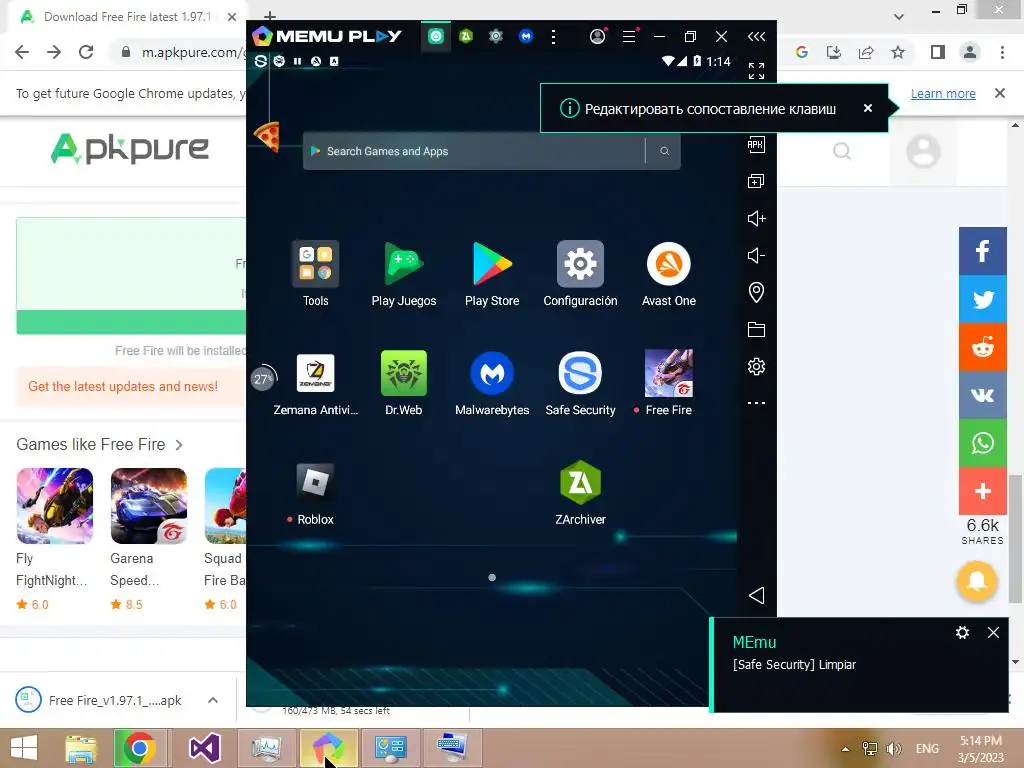Close the MEmu Safe Security notification

click(993, 632)
